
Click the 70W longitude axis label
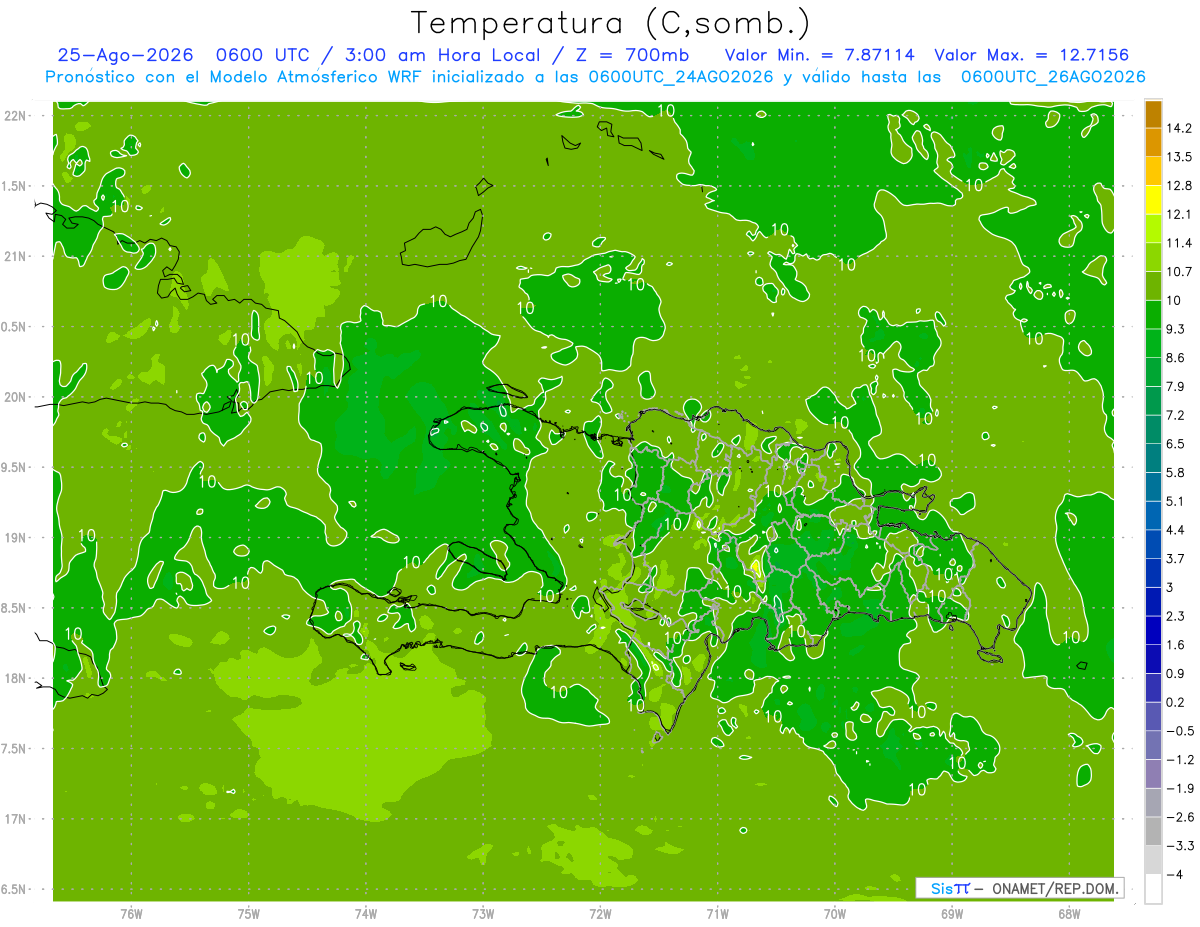[x=835, y=913]
